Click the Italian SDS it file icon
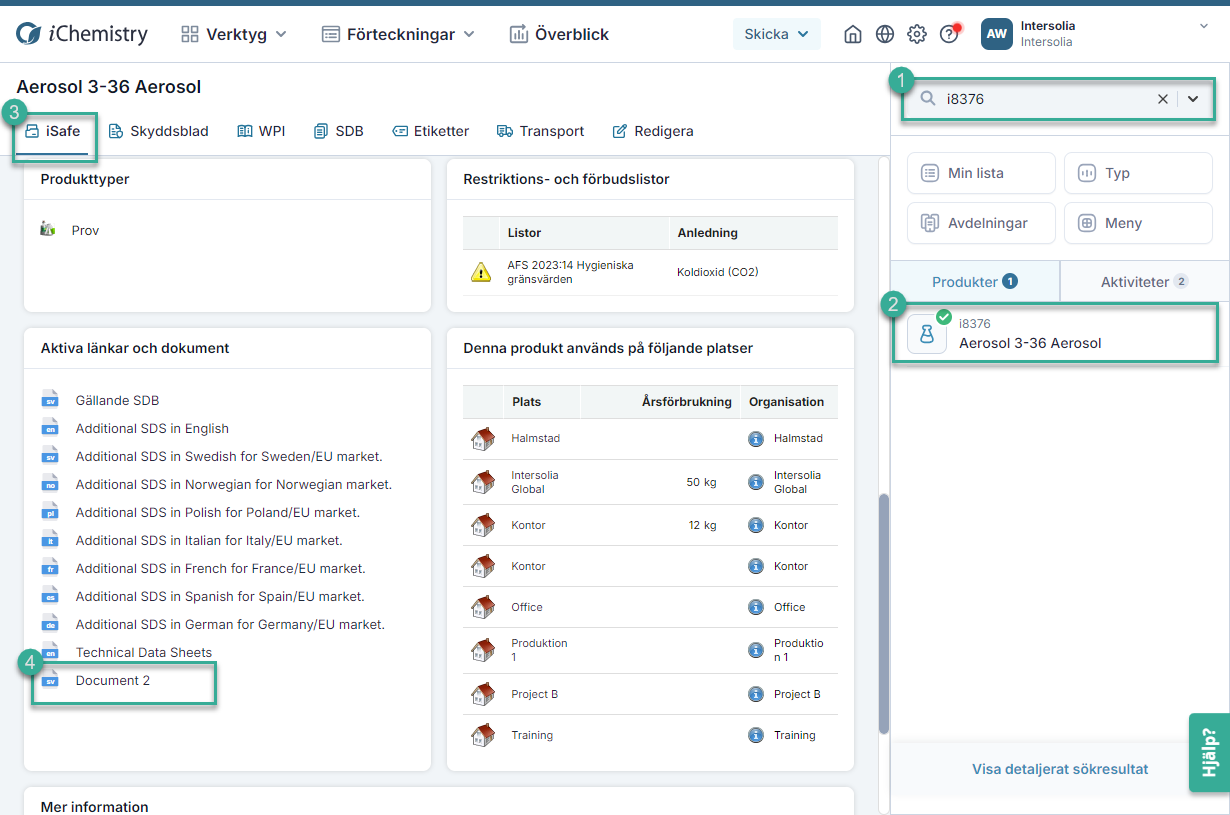The height and width of the screenshot is (815, 1230). click(x=50, y=540)
